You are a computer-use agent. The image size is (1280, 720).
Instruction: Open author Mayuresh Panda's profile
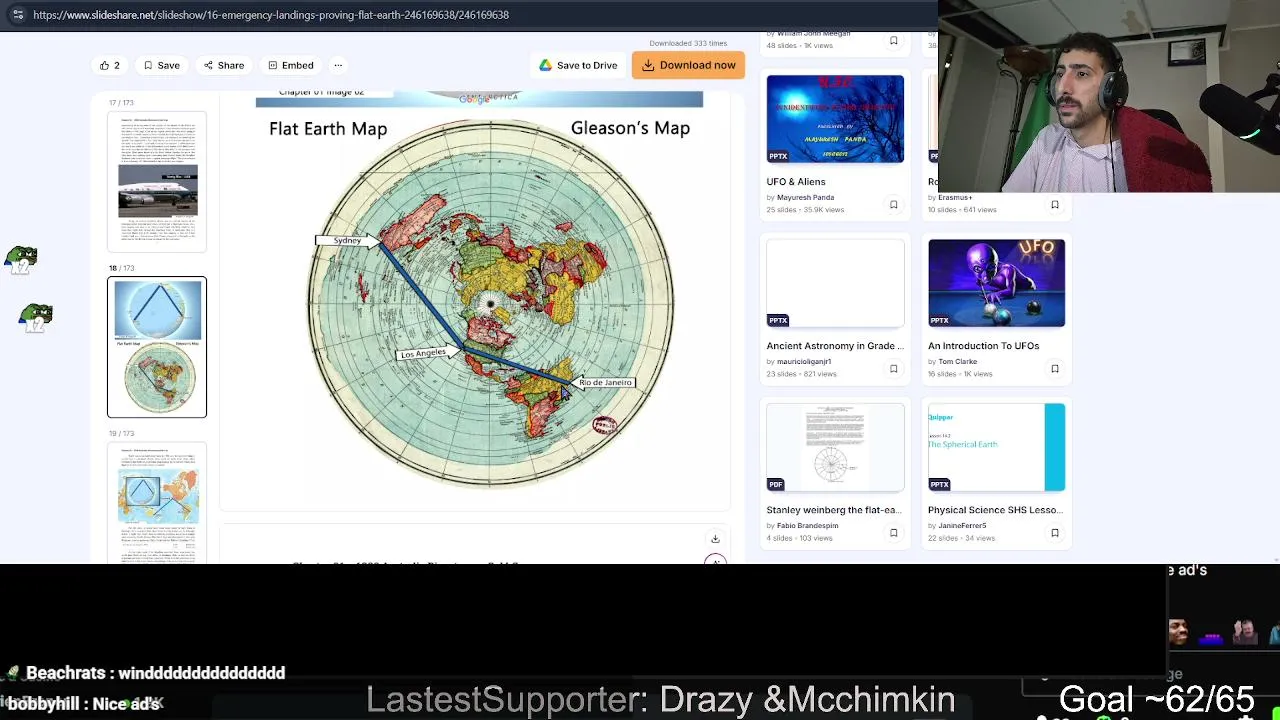(805, 198)
